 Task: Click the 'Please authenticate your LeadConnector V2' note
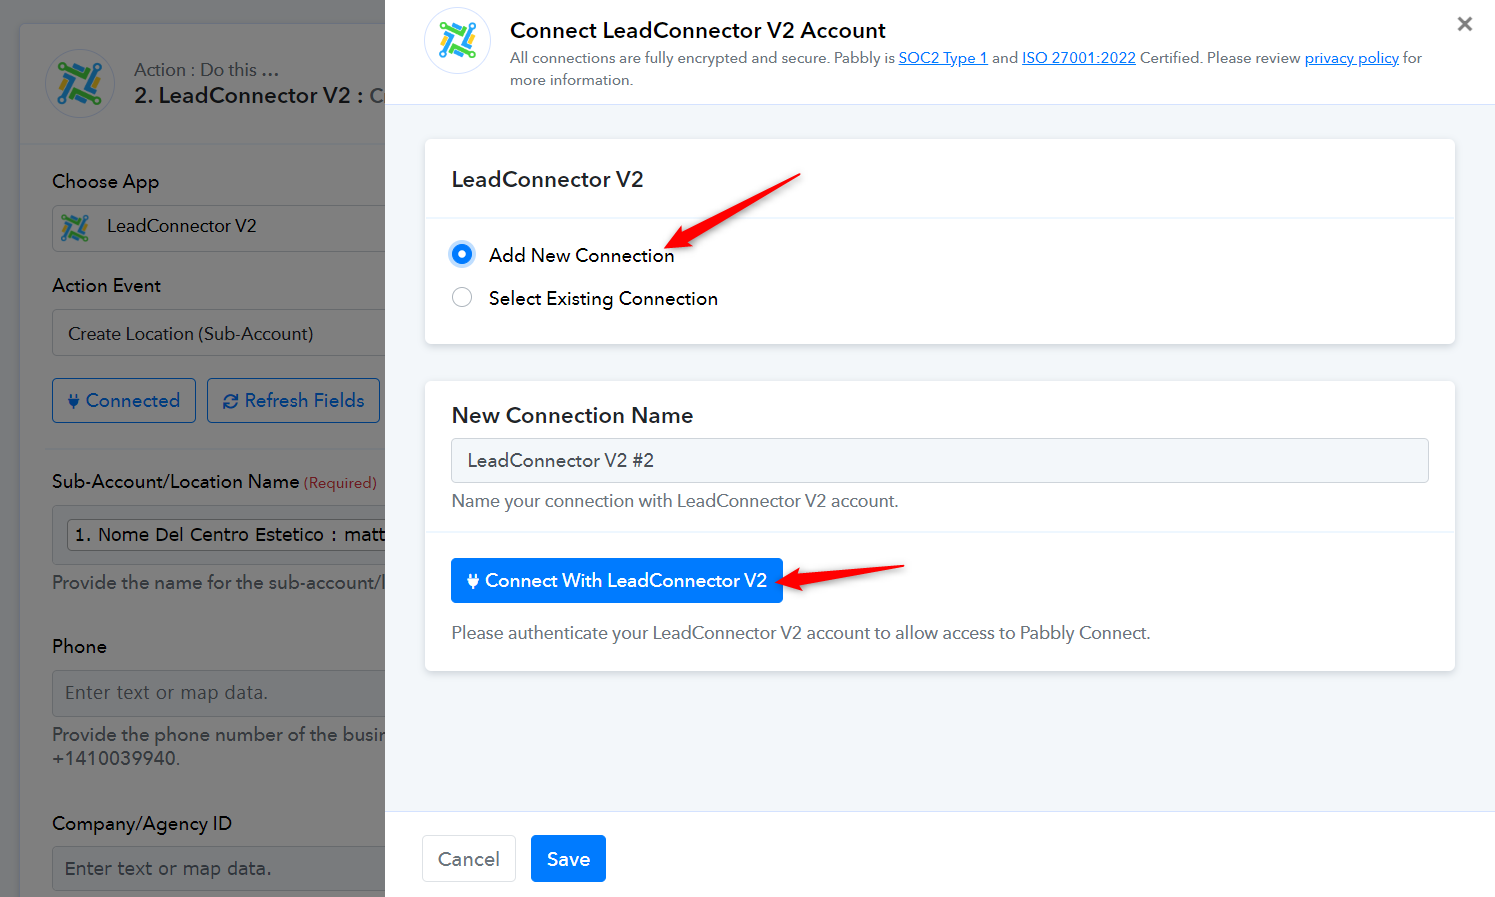coord(801,633)
